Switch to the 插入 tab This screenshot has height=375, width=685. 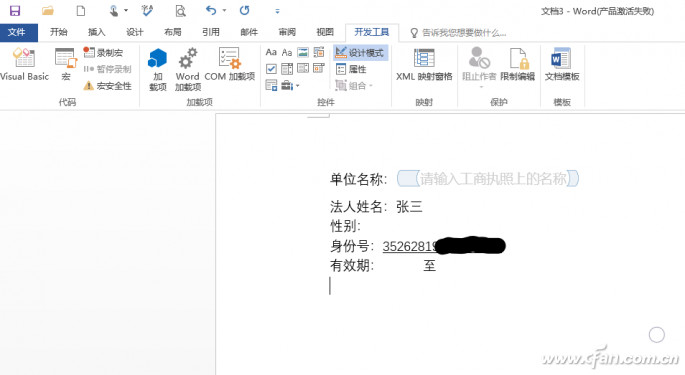[97, 32]
